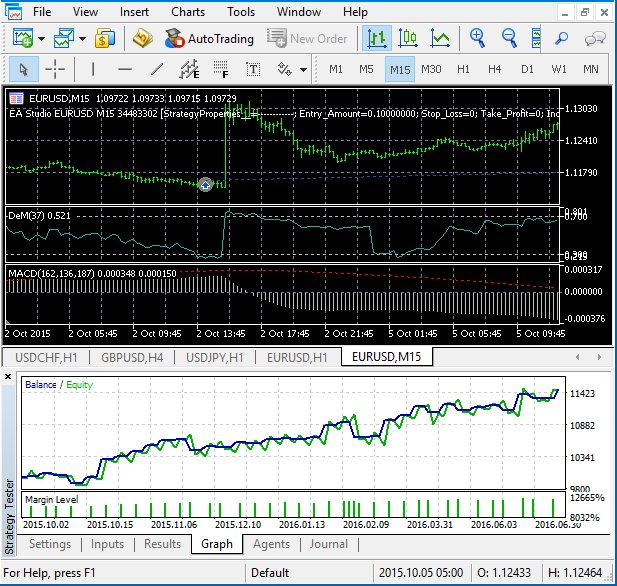The height and width of the screenshot is (586, 617).
Task: Switch timeframe to M5
Action: point(366,69)
